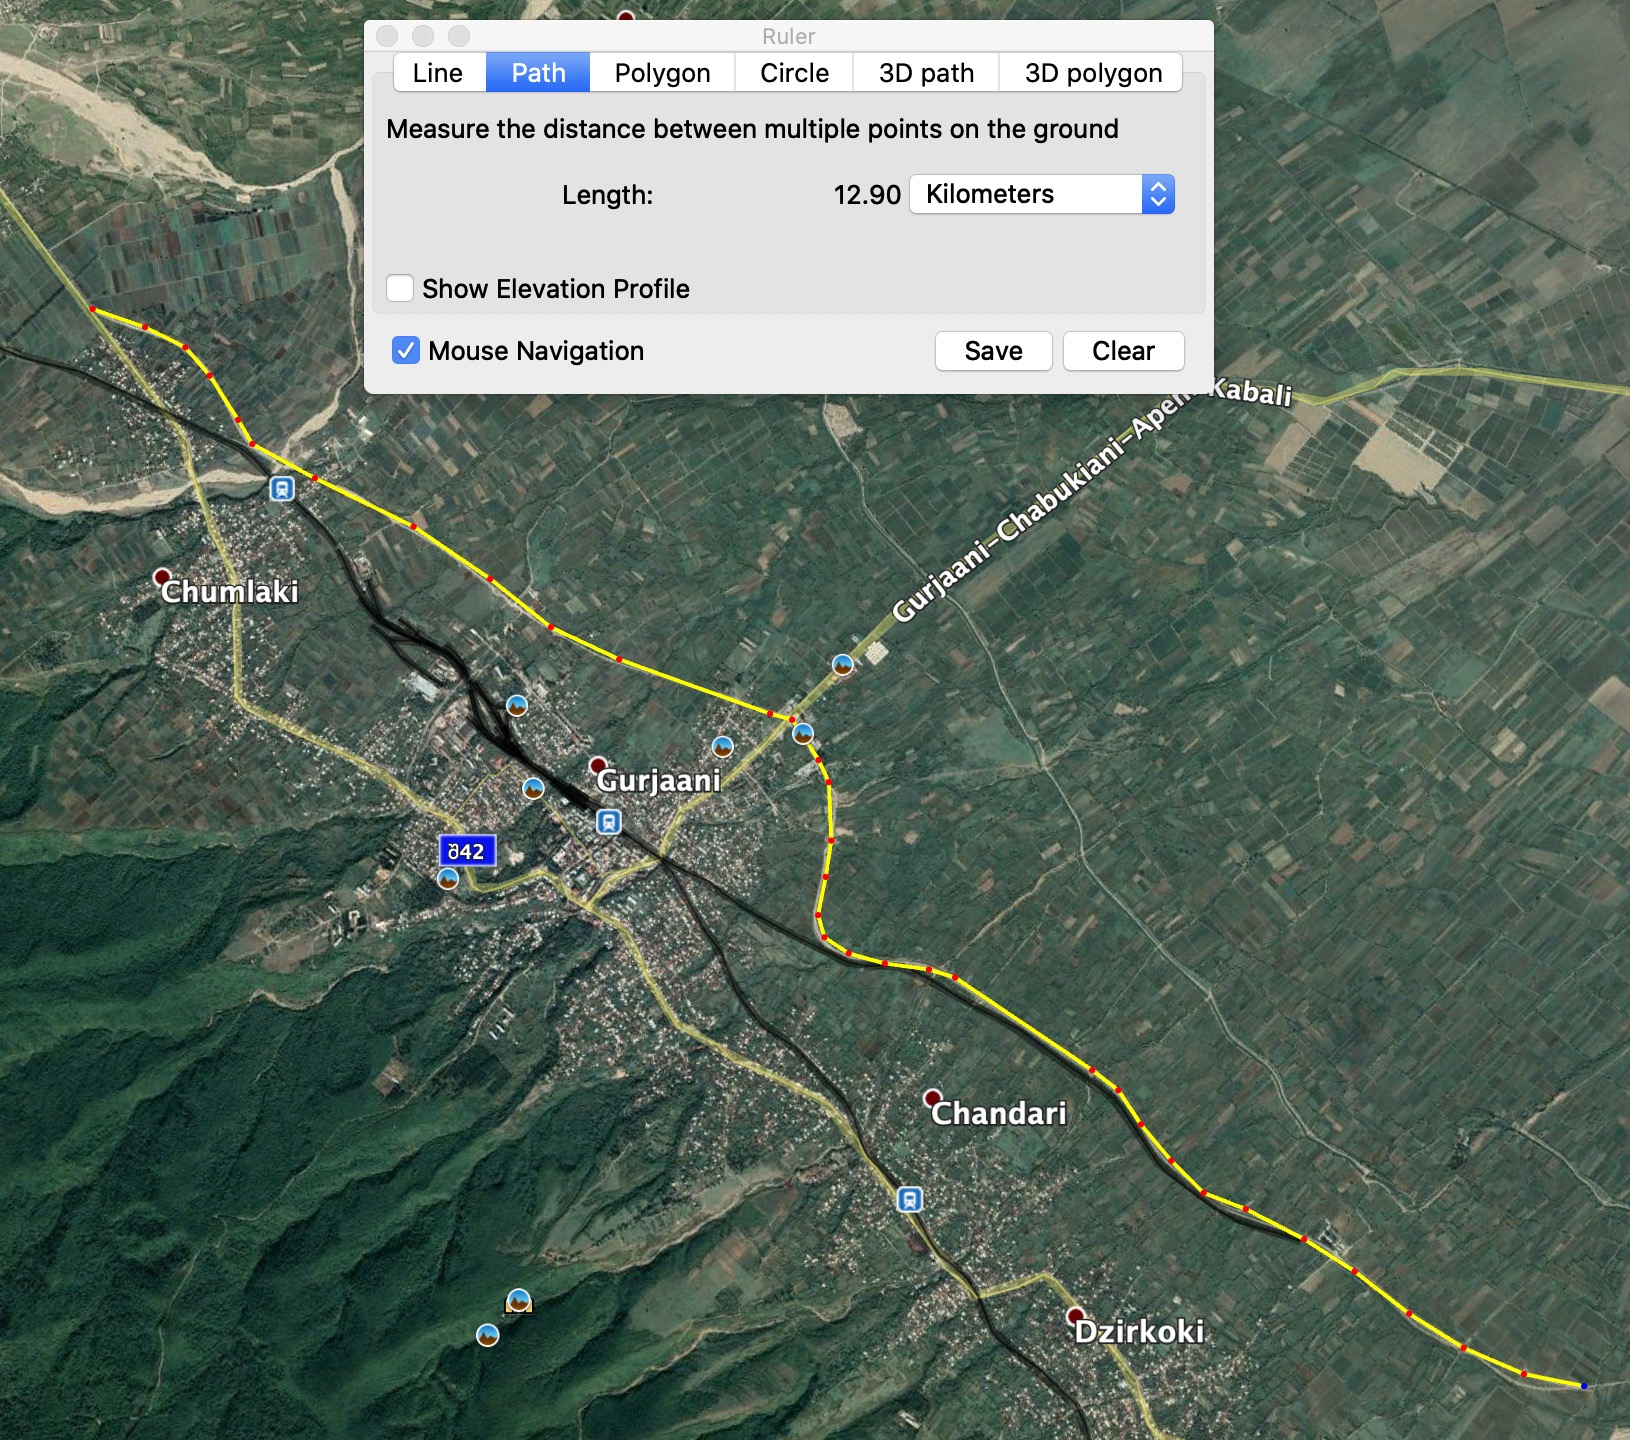Clear the measured path

click(1123, 351)
